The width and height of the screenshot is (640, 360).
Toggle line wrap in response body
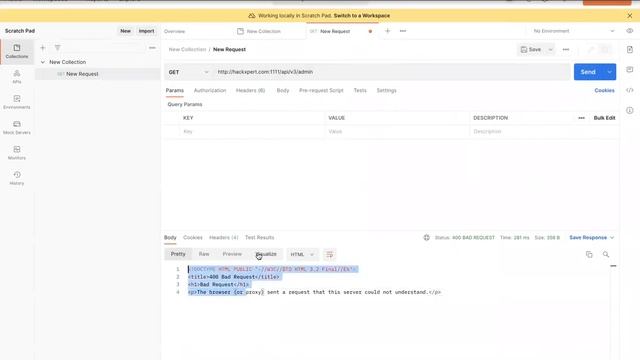(x=329, y=254)
